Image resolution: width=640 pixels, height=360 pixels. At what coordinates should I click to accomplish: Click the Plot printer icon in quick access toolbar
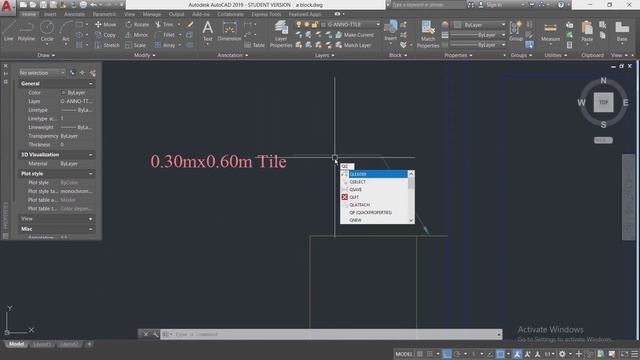pyautogui.click(x=83, y=5)
